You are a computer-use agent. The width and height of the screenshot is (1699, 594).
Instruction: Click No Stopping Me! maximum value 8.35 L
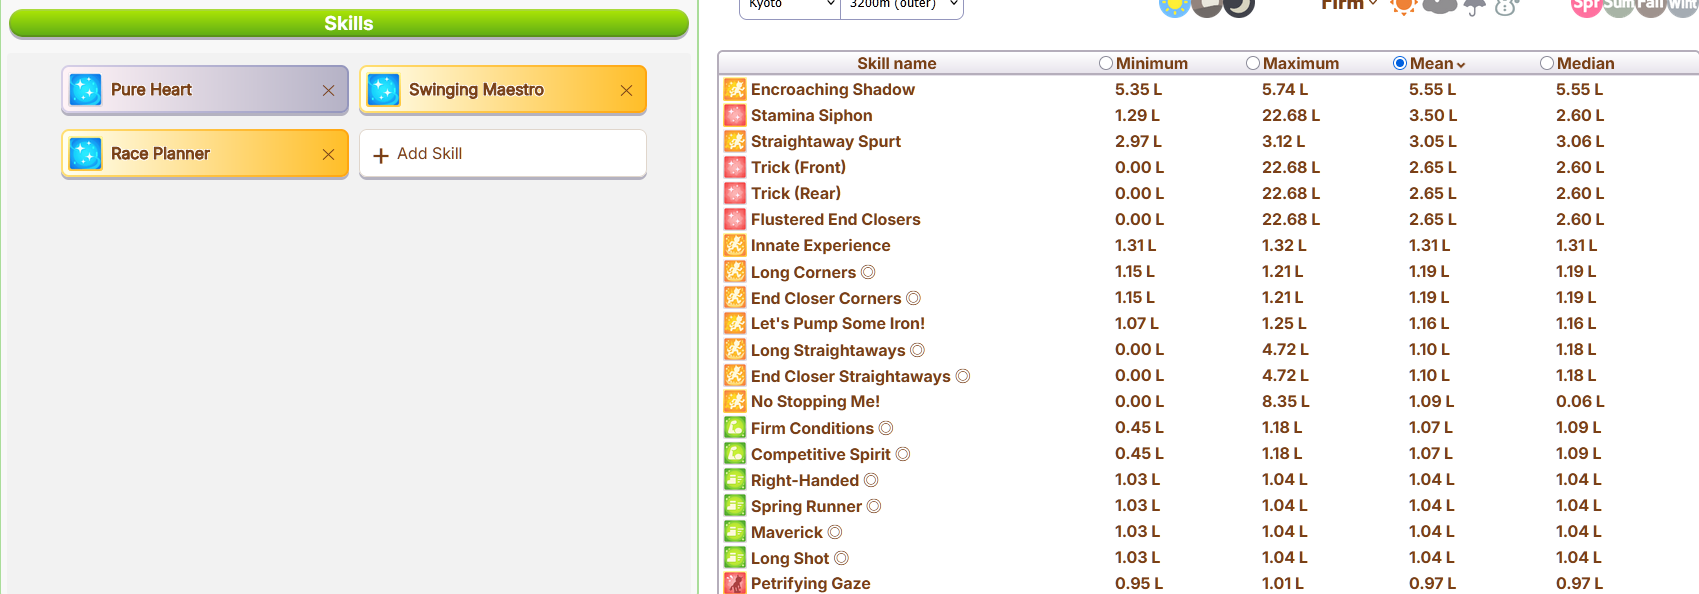point(1285,401)
